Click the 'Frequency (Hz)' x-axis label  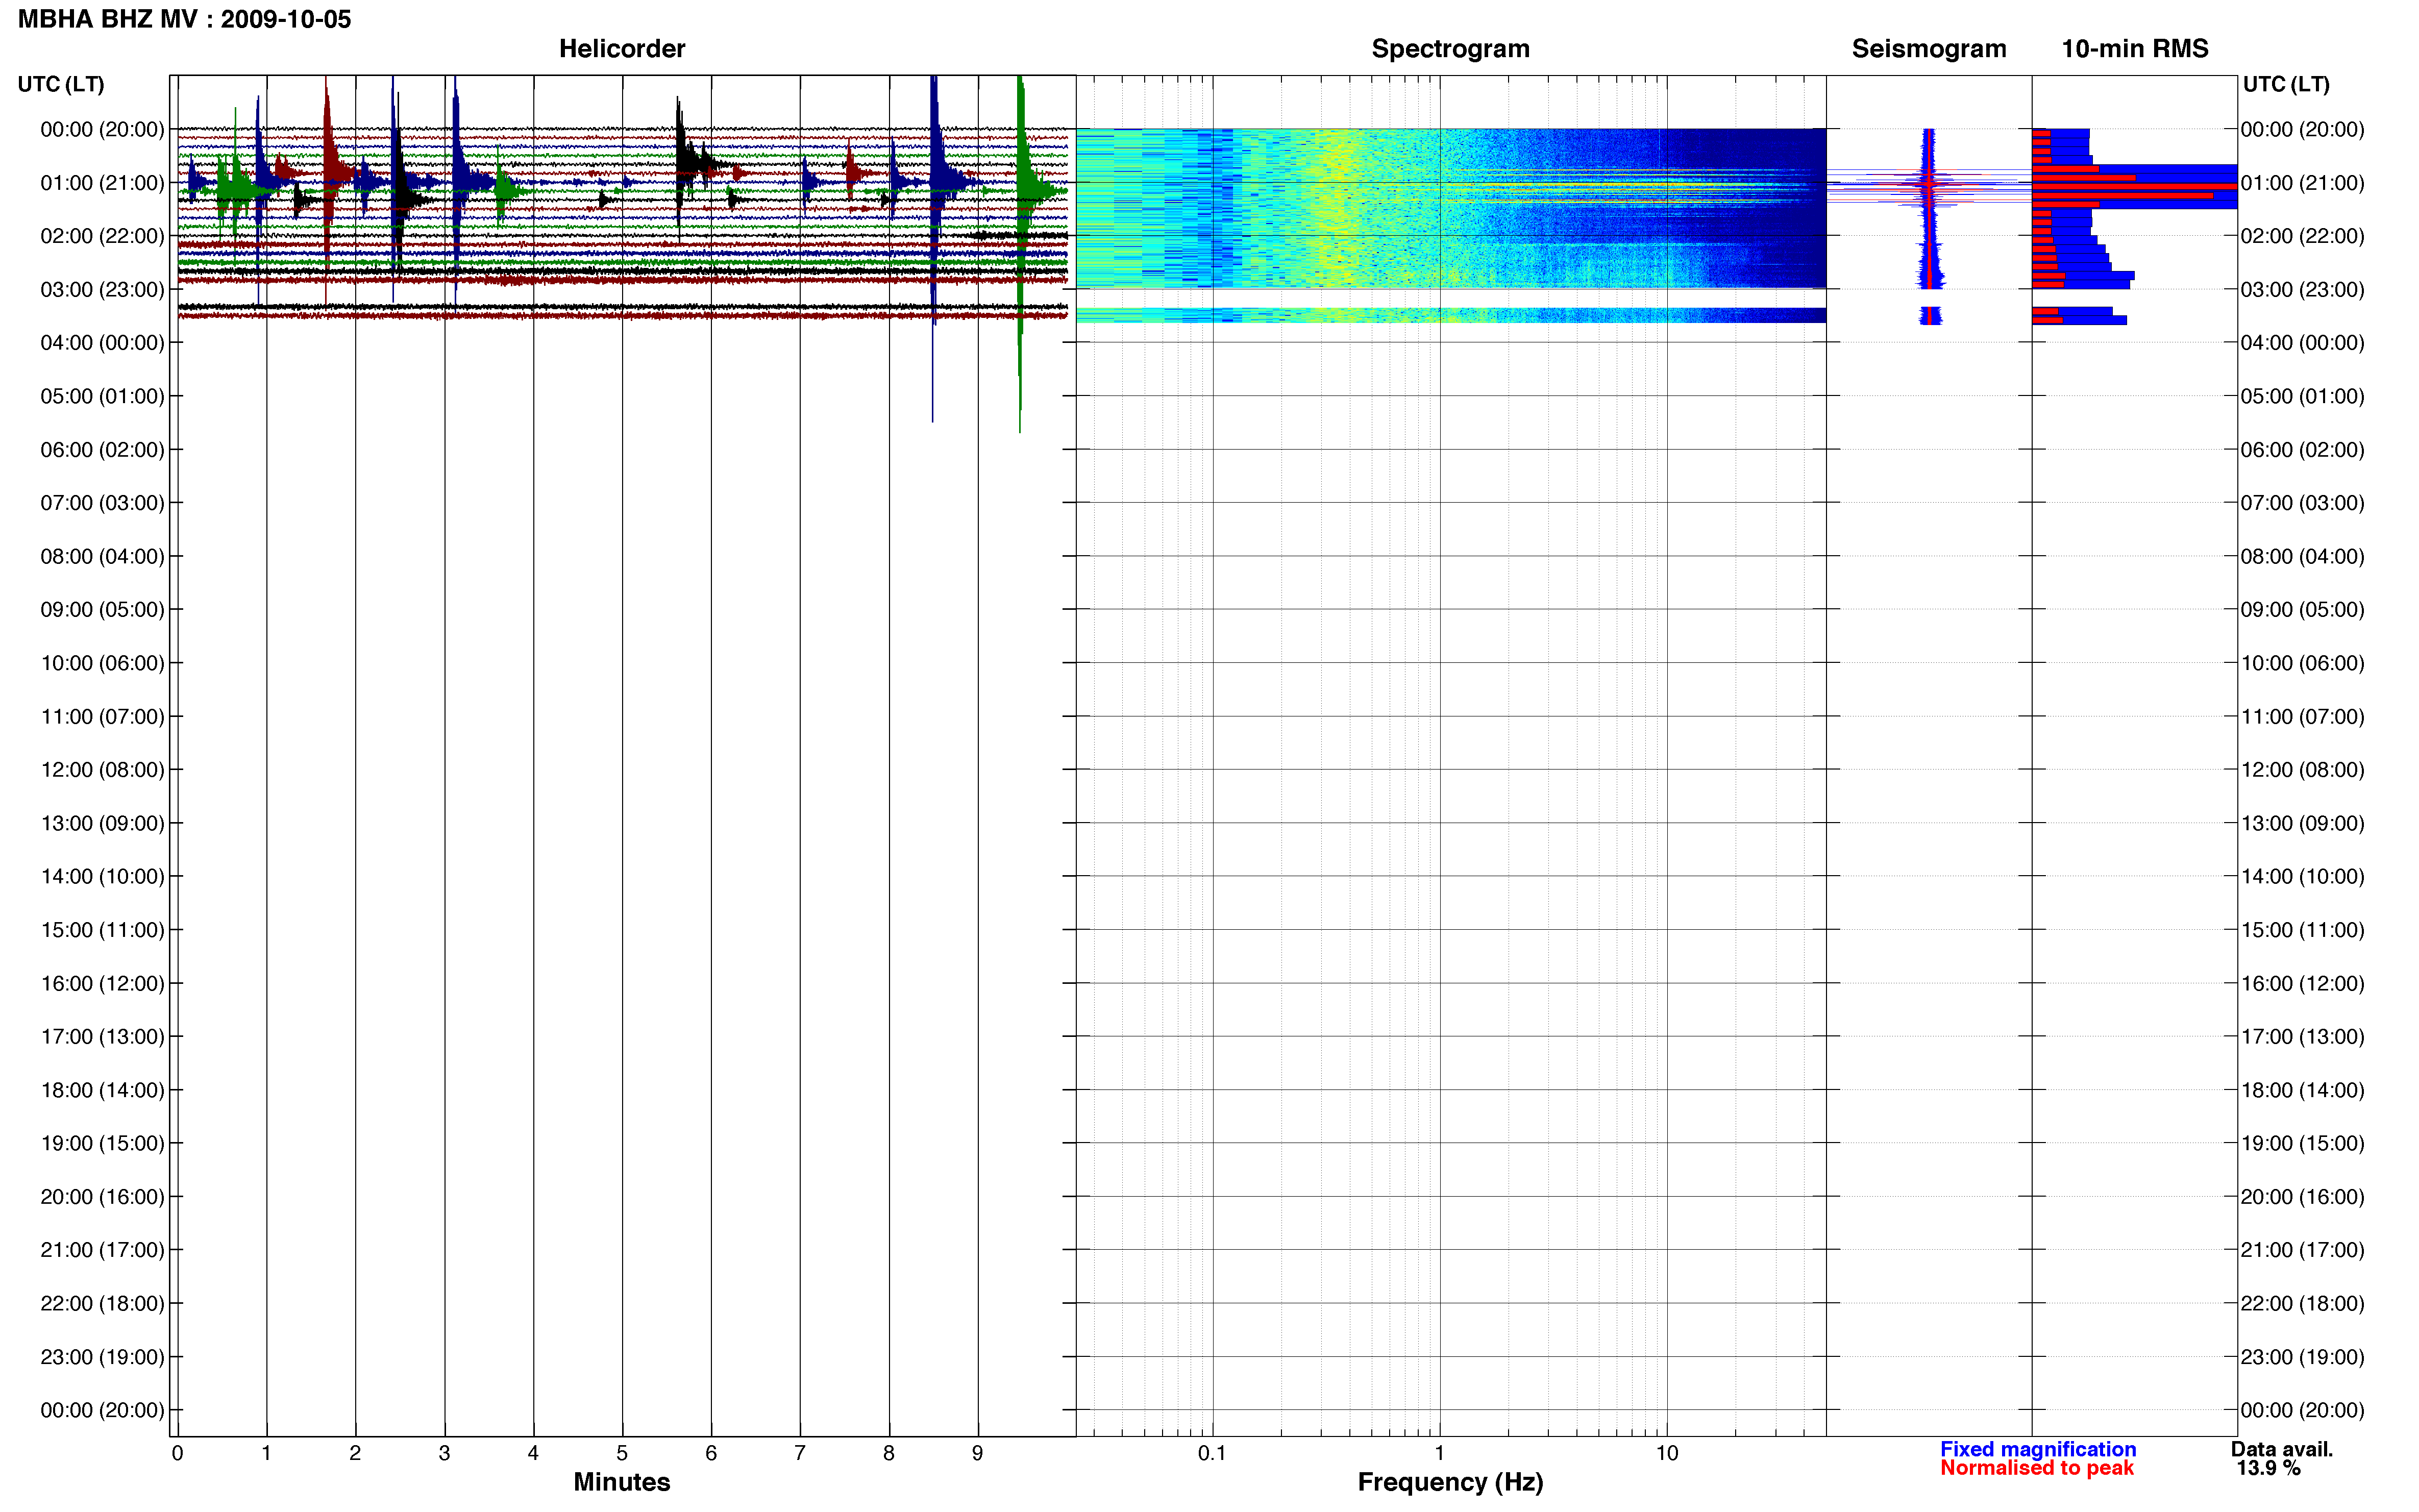click(1450, 1482)
